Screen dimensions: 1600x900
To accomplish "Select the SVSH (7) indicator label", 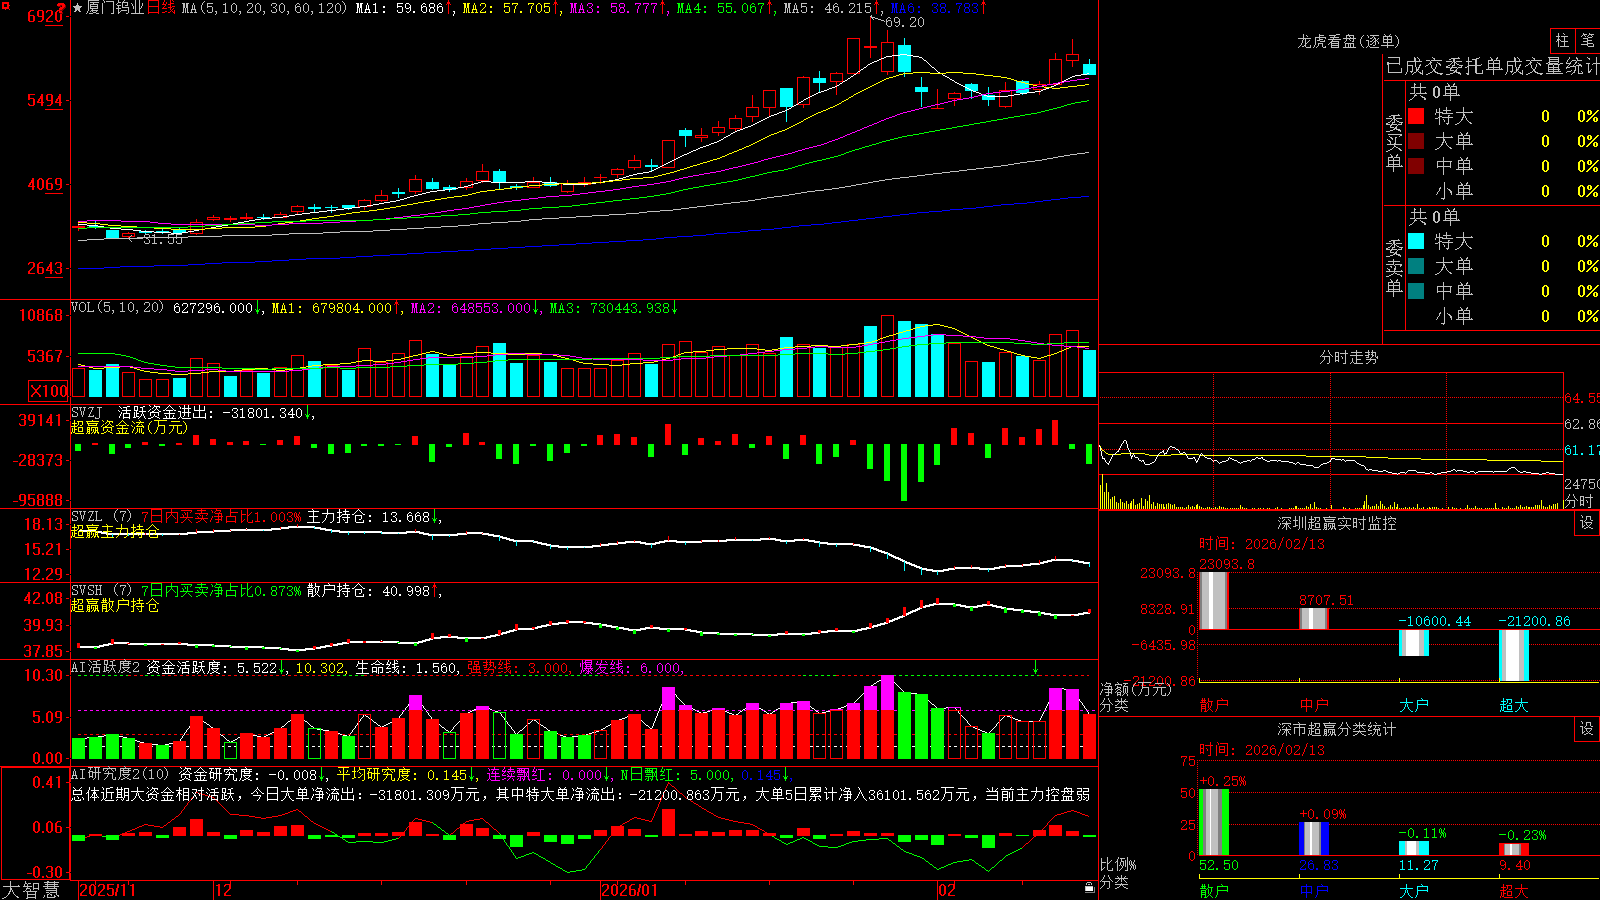I will click(101, 591).
